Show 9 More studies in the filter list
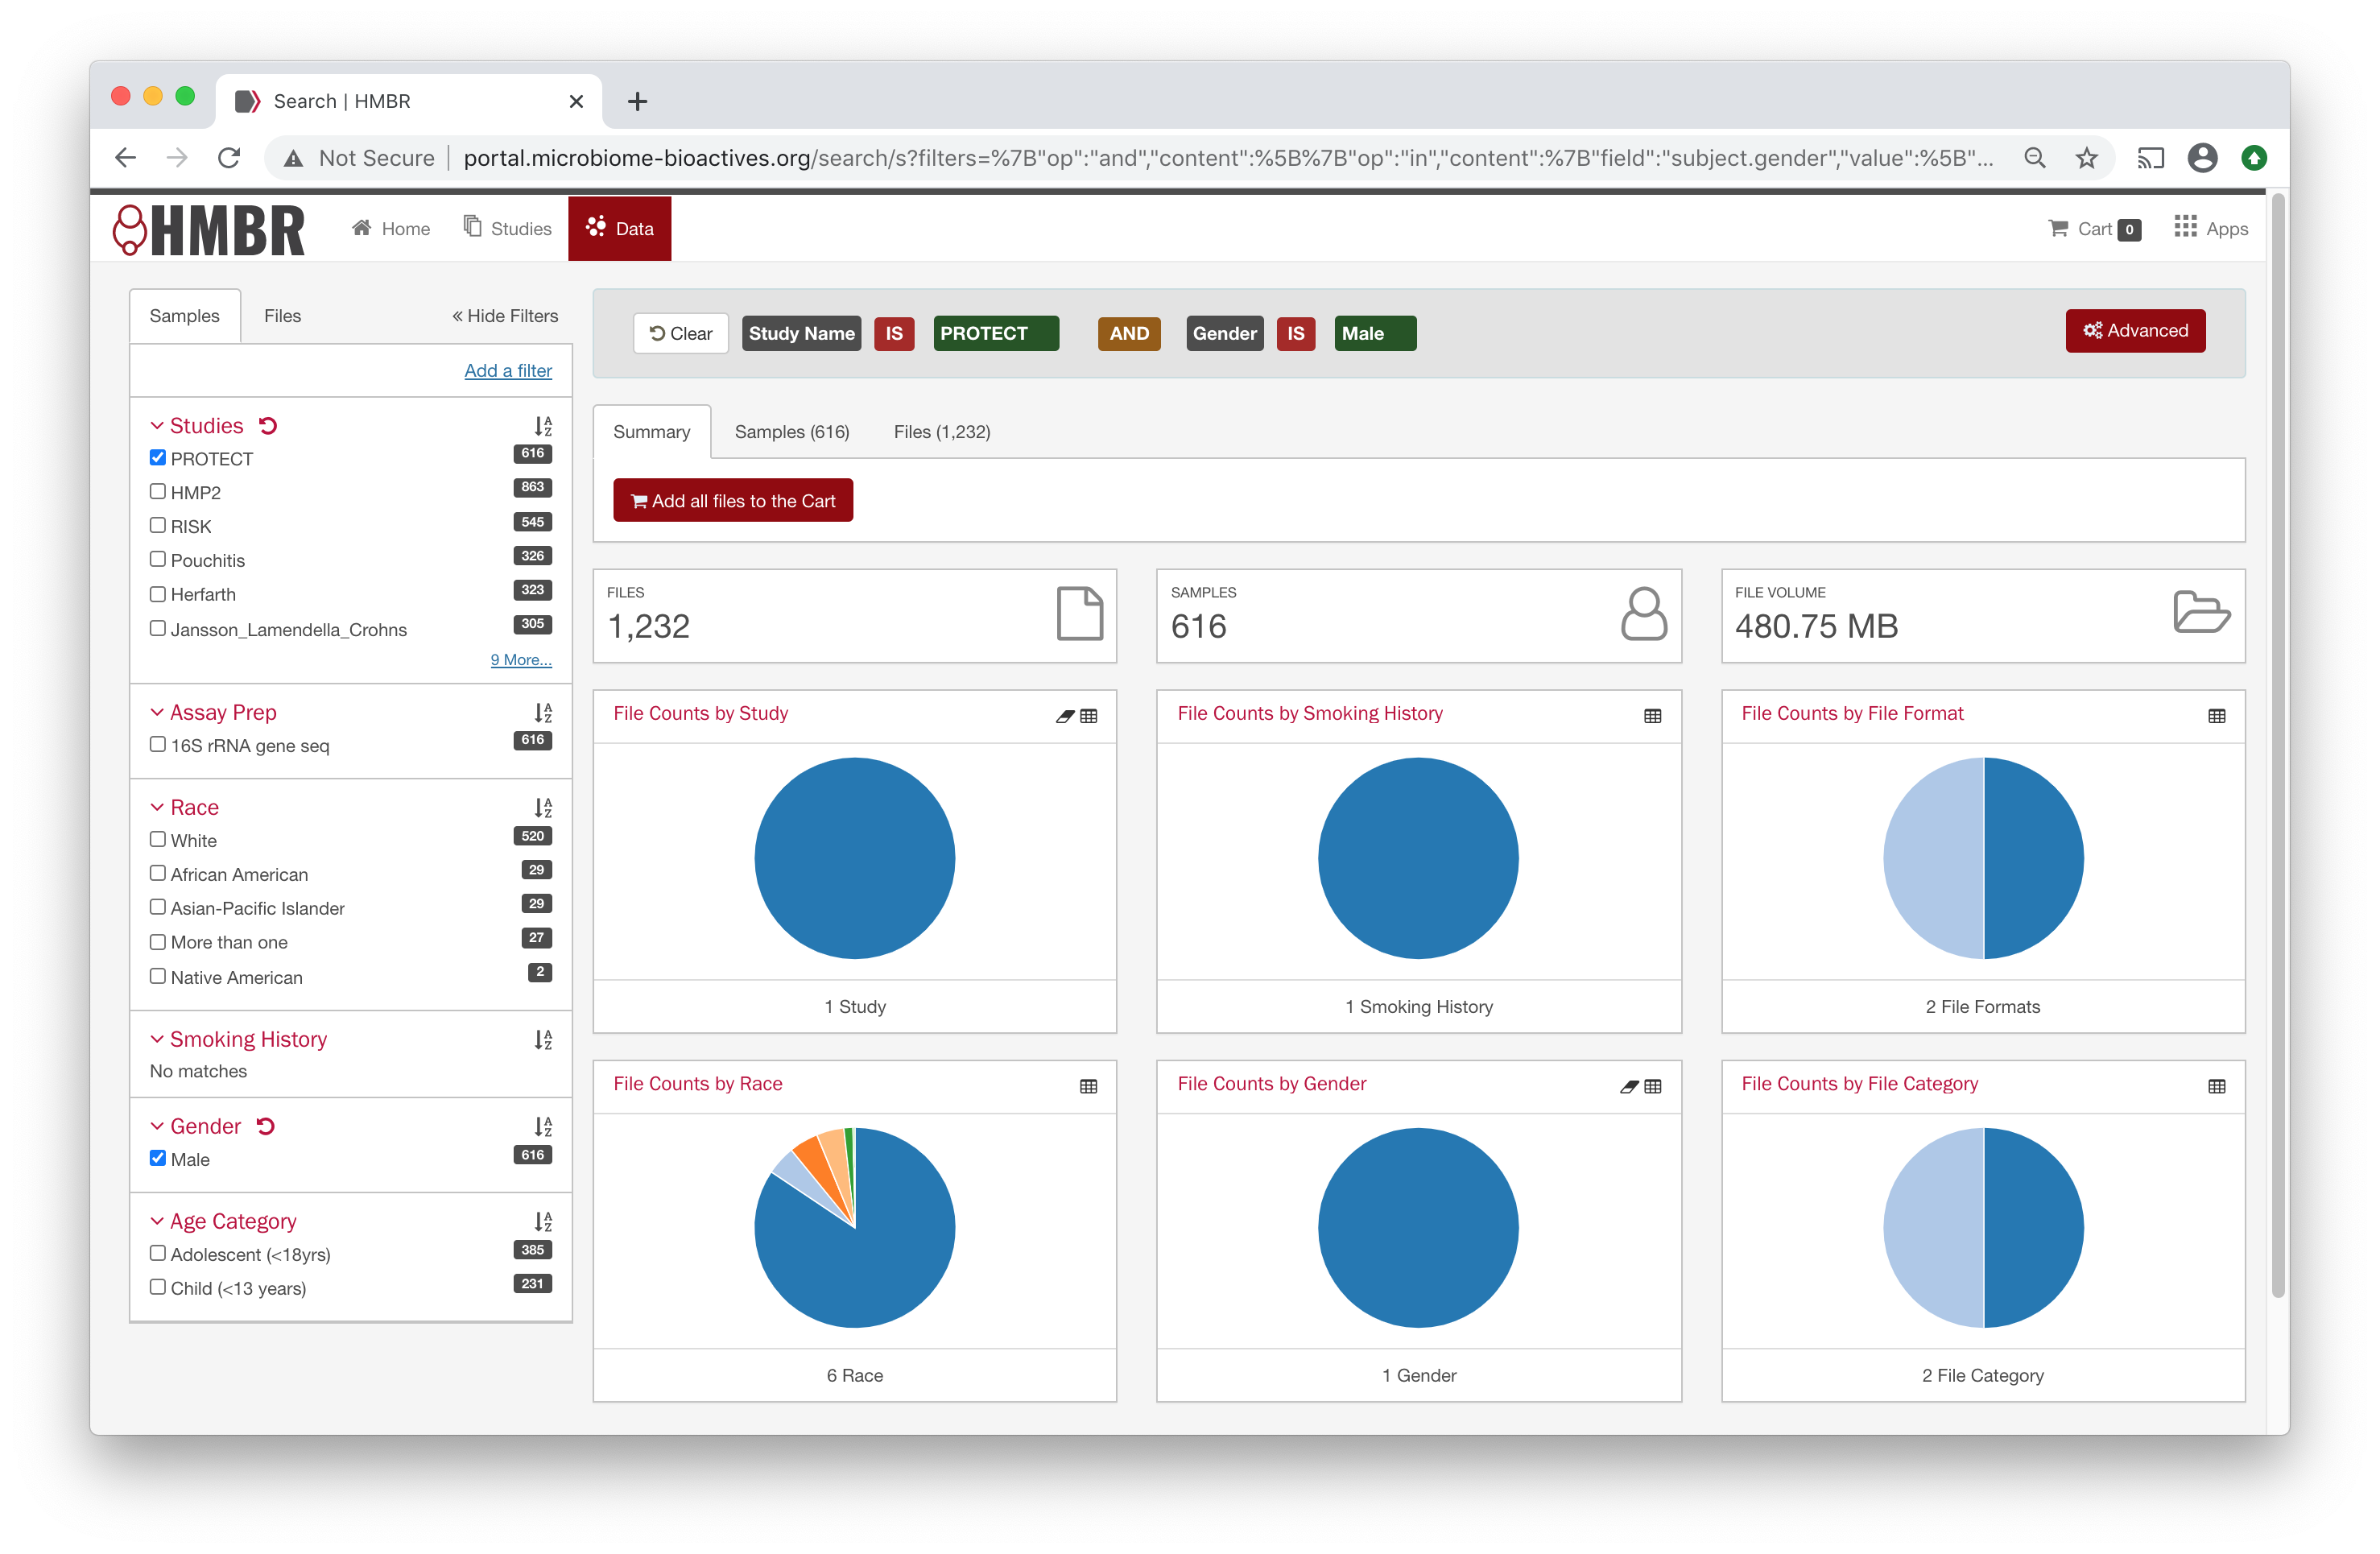The height and width of the screenshot is (1554, 2380). click(520, 659)
